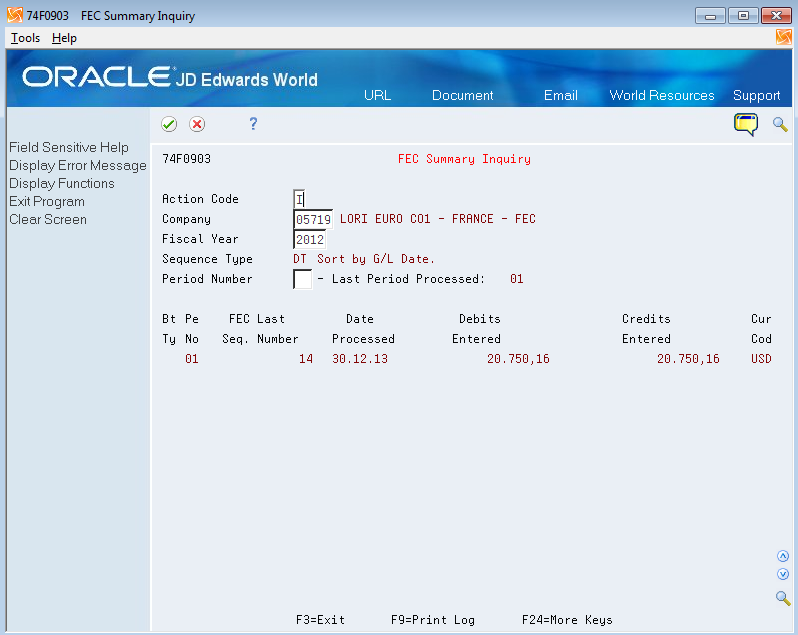Open the Support banner link

pyautogui.click(x=756, y=96)
